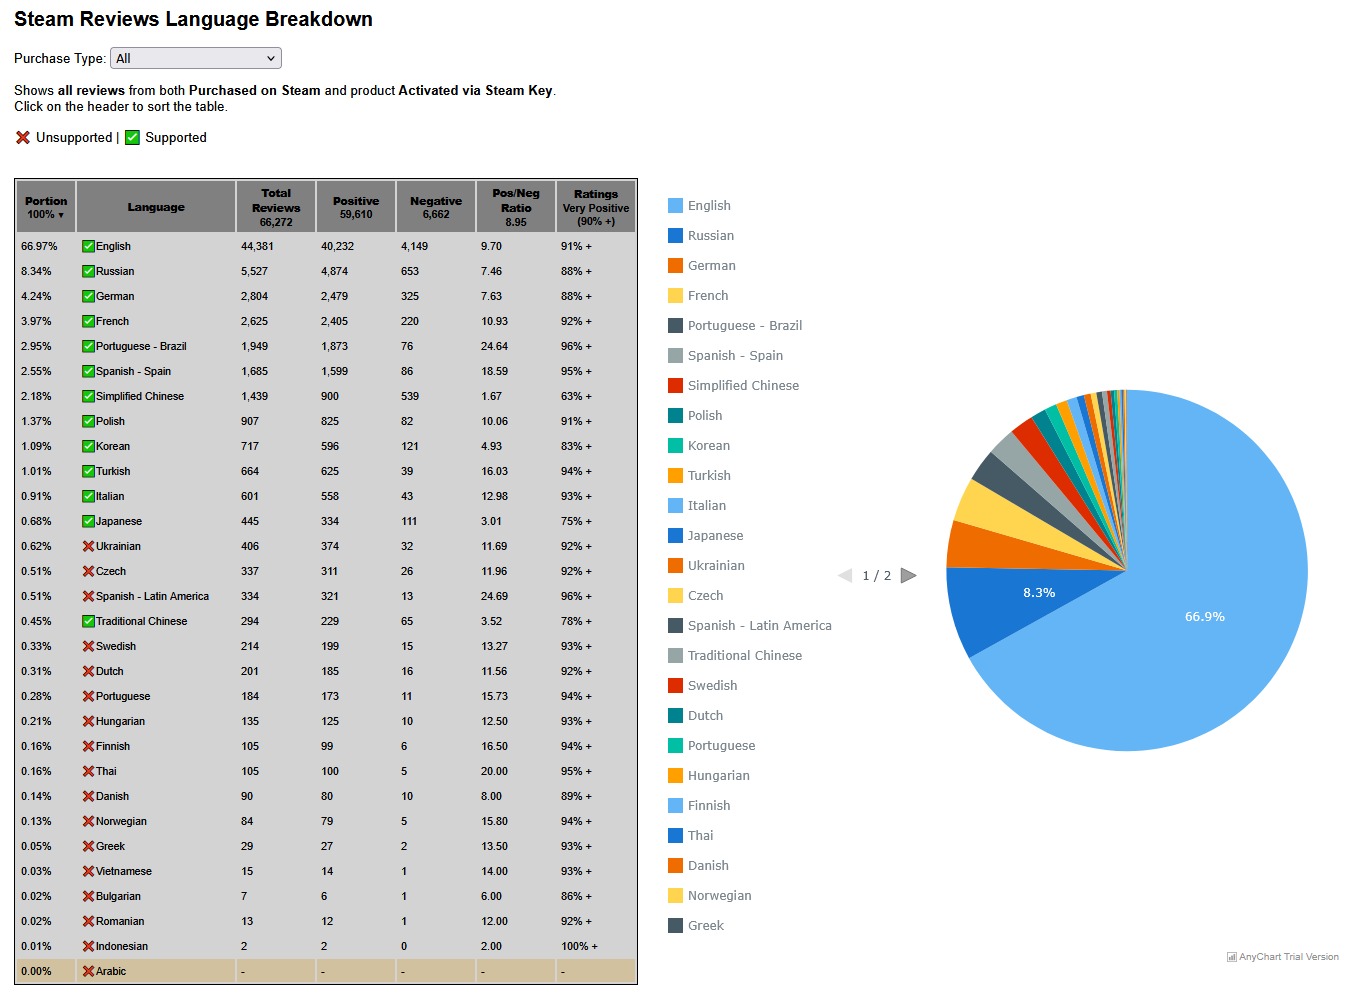1359x996 pixels.
Task: Click the Romanian total reviews value 13
Action: (x=247, y=921)
